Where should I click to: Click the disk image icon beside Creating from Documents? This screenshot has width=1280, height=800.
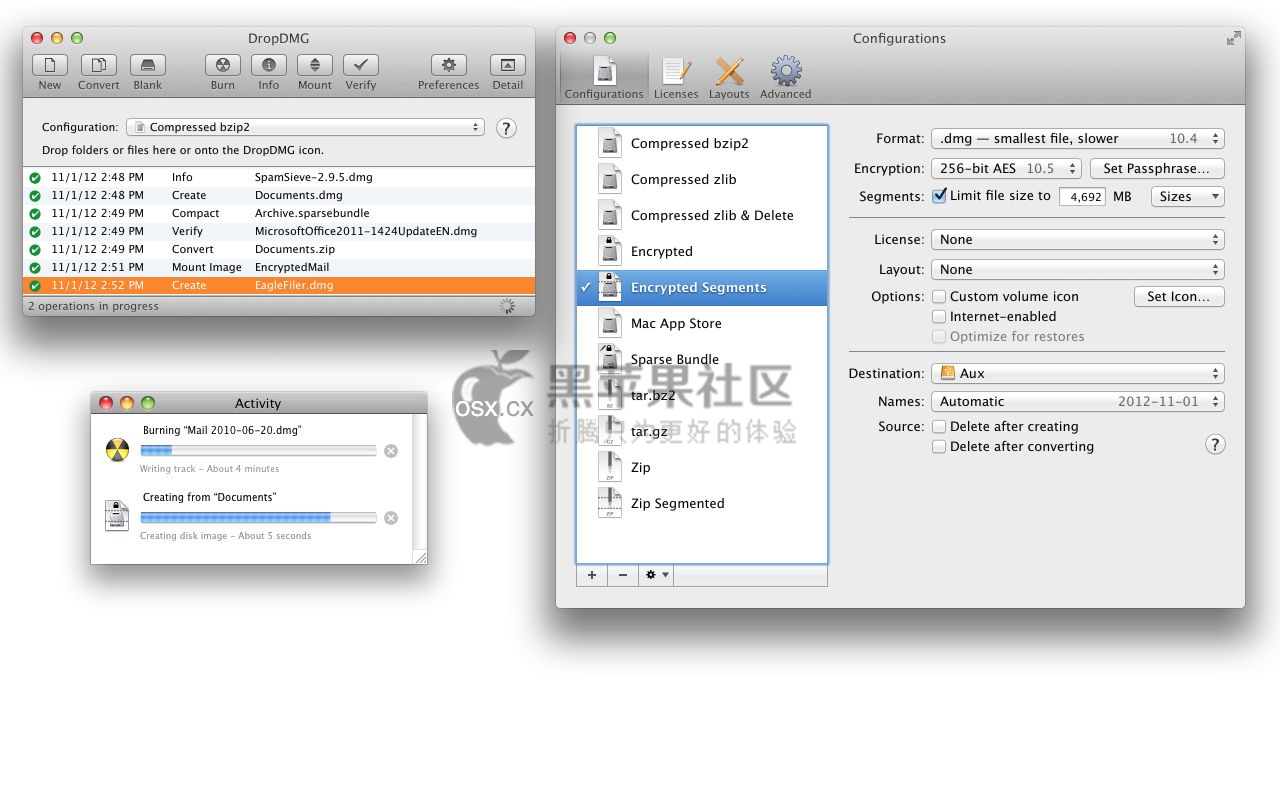(x=117, y=516)
